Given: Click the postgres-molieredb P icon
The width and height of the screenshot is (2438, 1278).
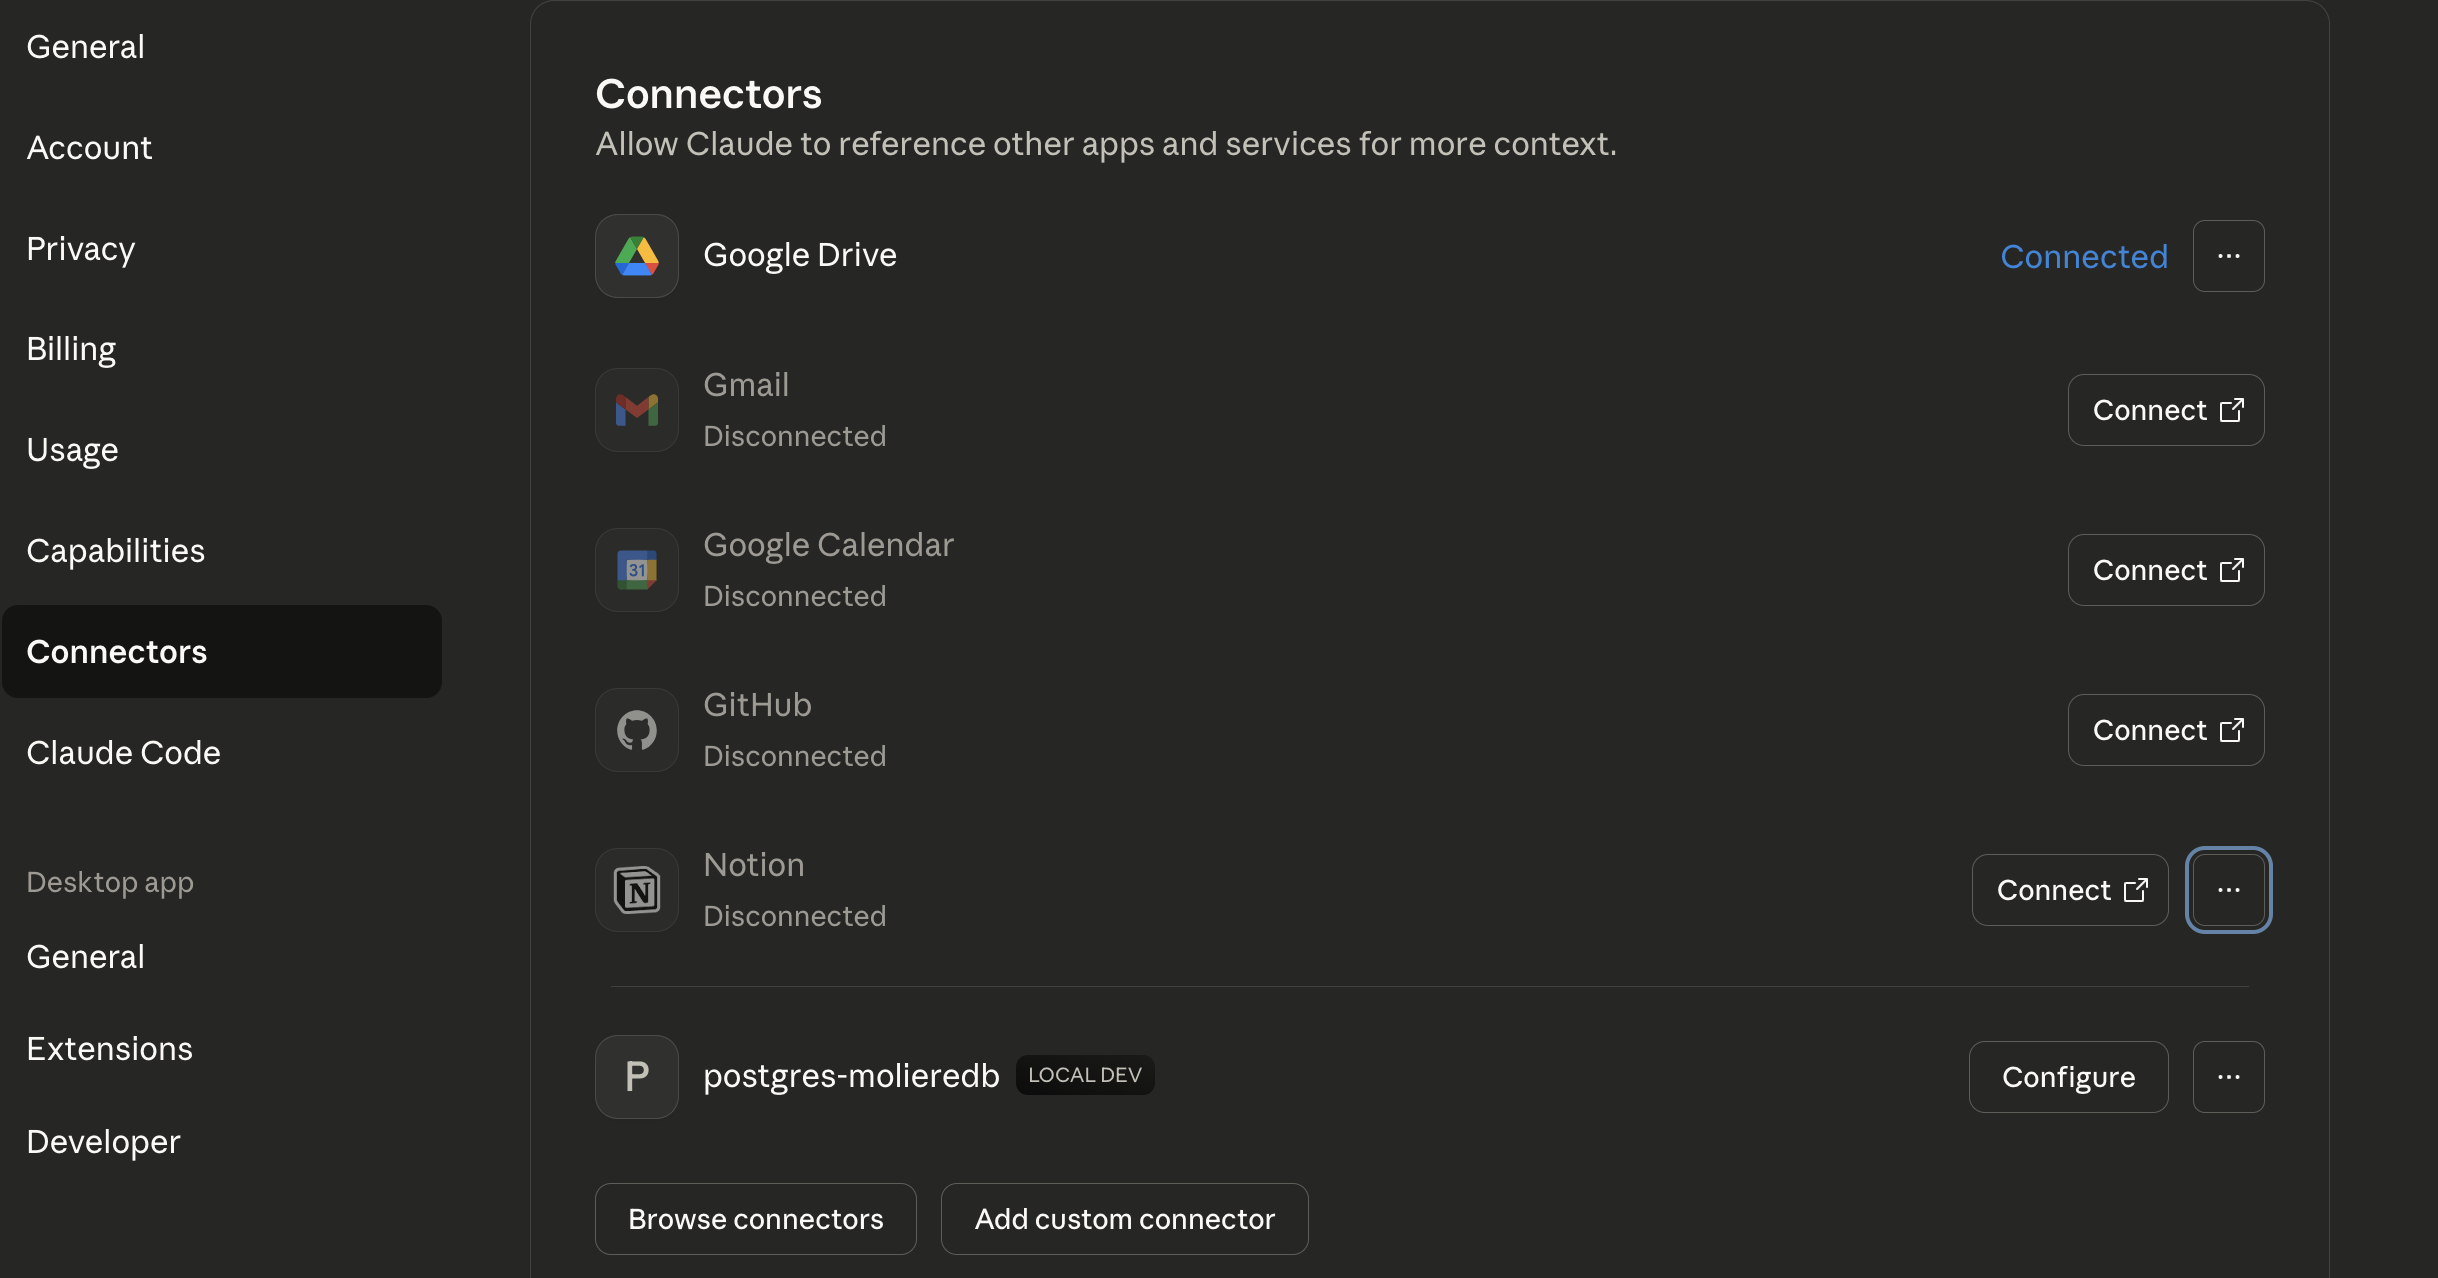Looking at the screenshot, I should pos(637,1077).
